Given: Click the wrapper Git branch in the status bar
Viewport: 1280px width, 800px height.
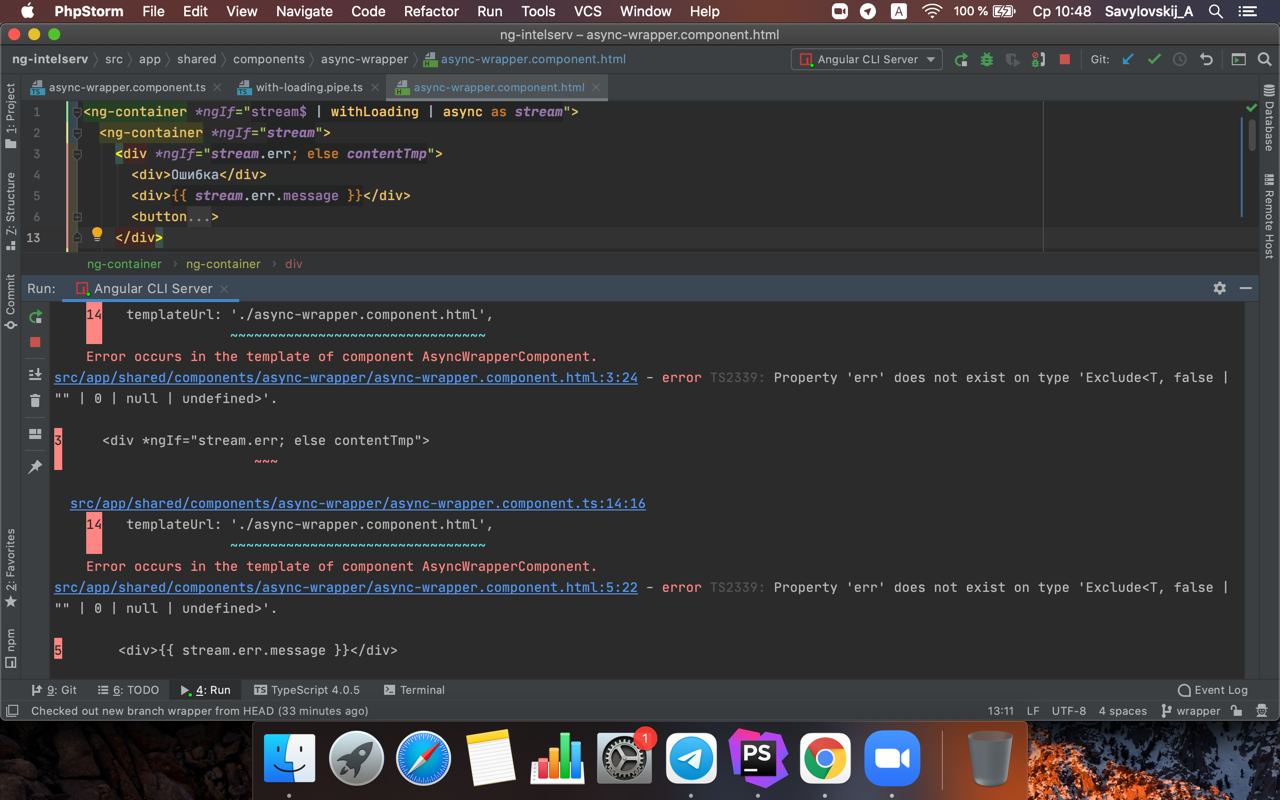Looking at the screenshot, I should [1191, 711].
